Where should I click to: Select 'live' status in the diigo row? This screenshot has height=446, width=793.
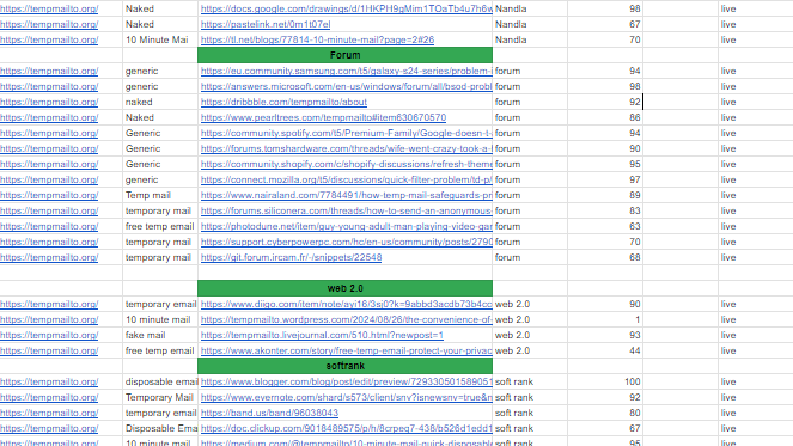[756, 304]
